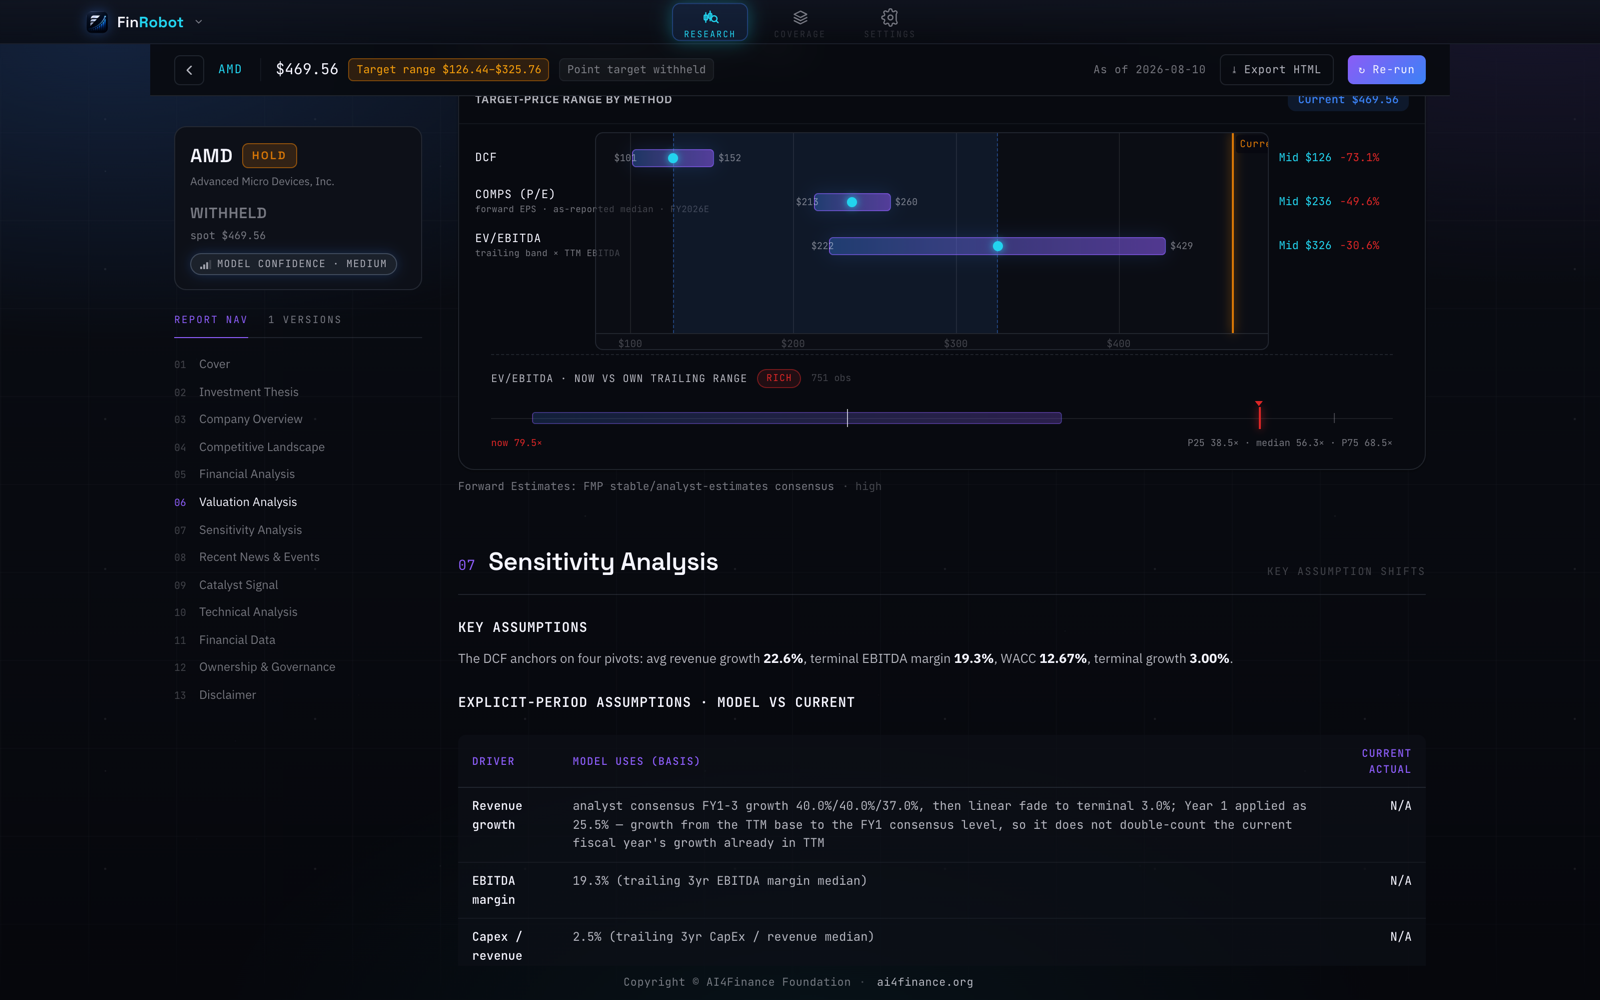
Task: Switch to the 1 Versions tab
Action: coord(305,320)
